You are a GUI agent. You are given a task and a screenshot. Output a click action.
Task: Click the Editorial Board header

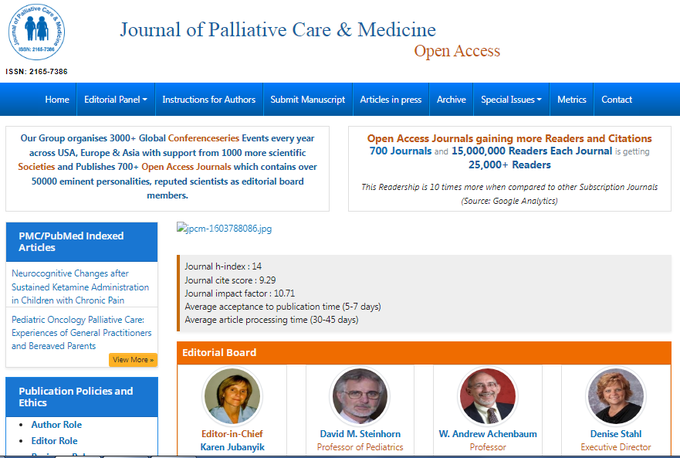pos(424,353)
